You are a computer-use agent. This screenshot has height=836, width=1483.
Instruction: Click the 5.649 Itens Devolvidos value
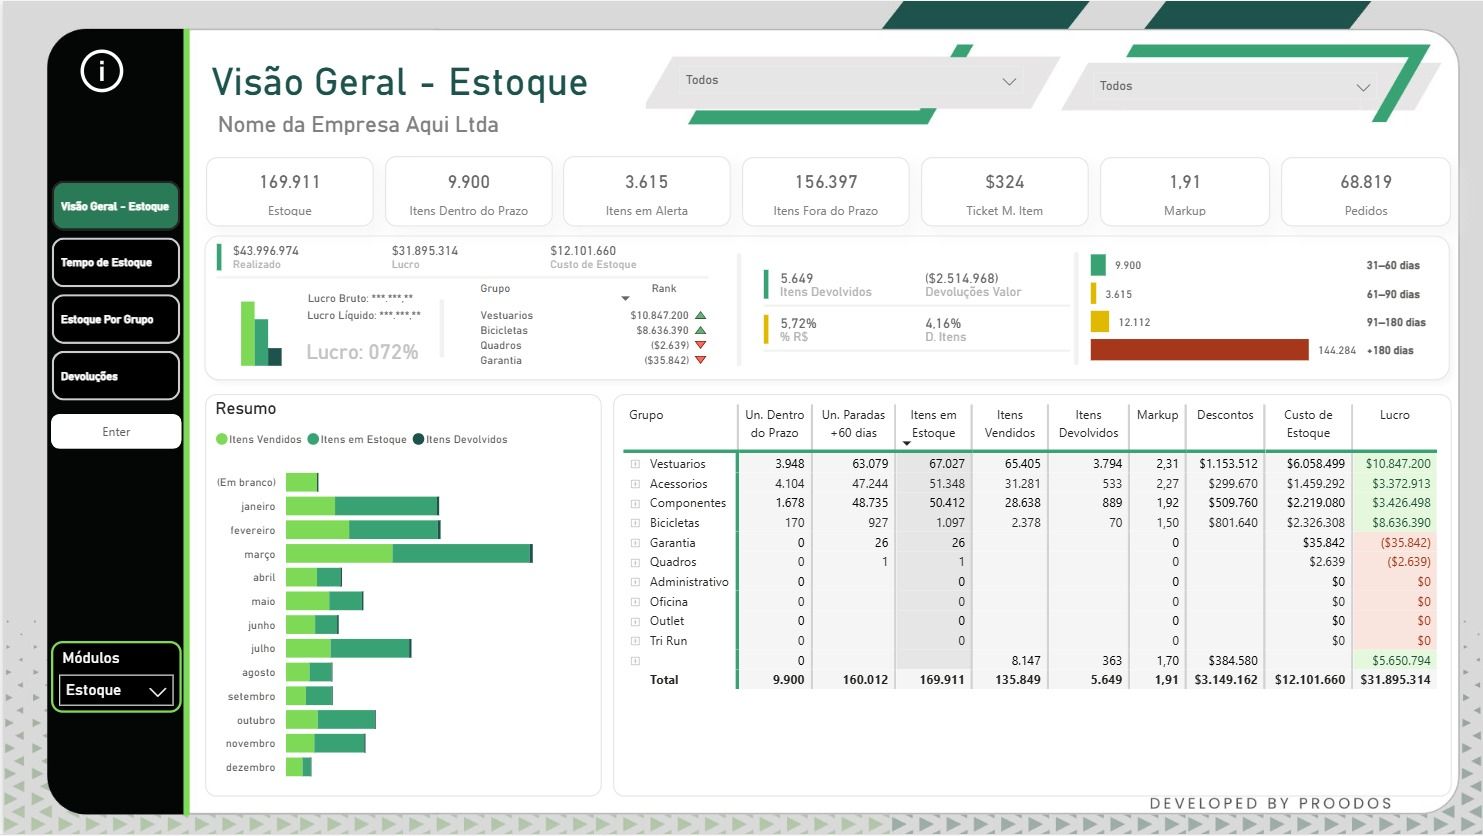click(797, 278)
